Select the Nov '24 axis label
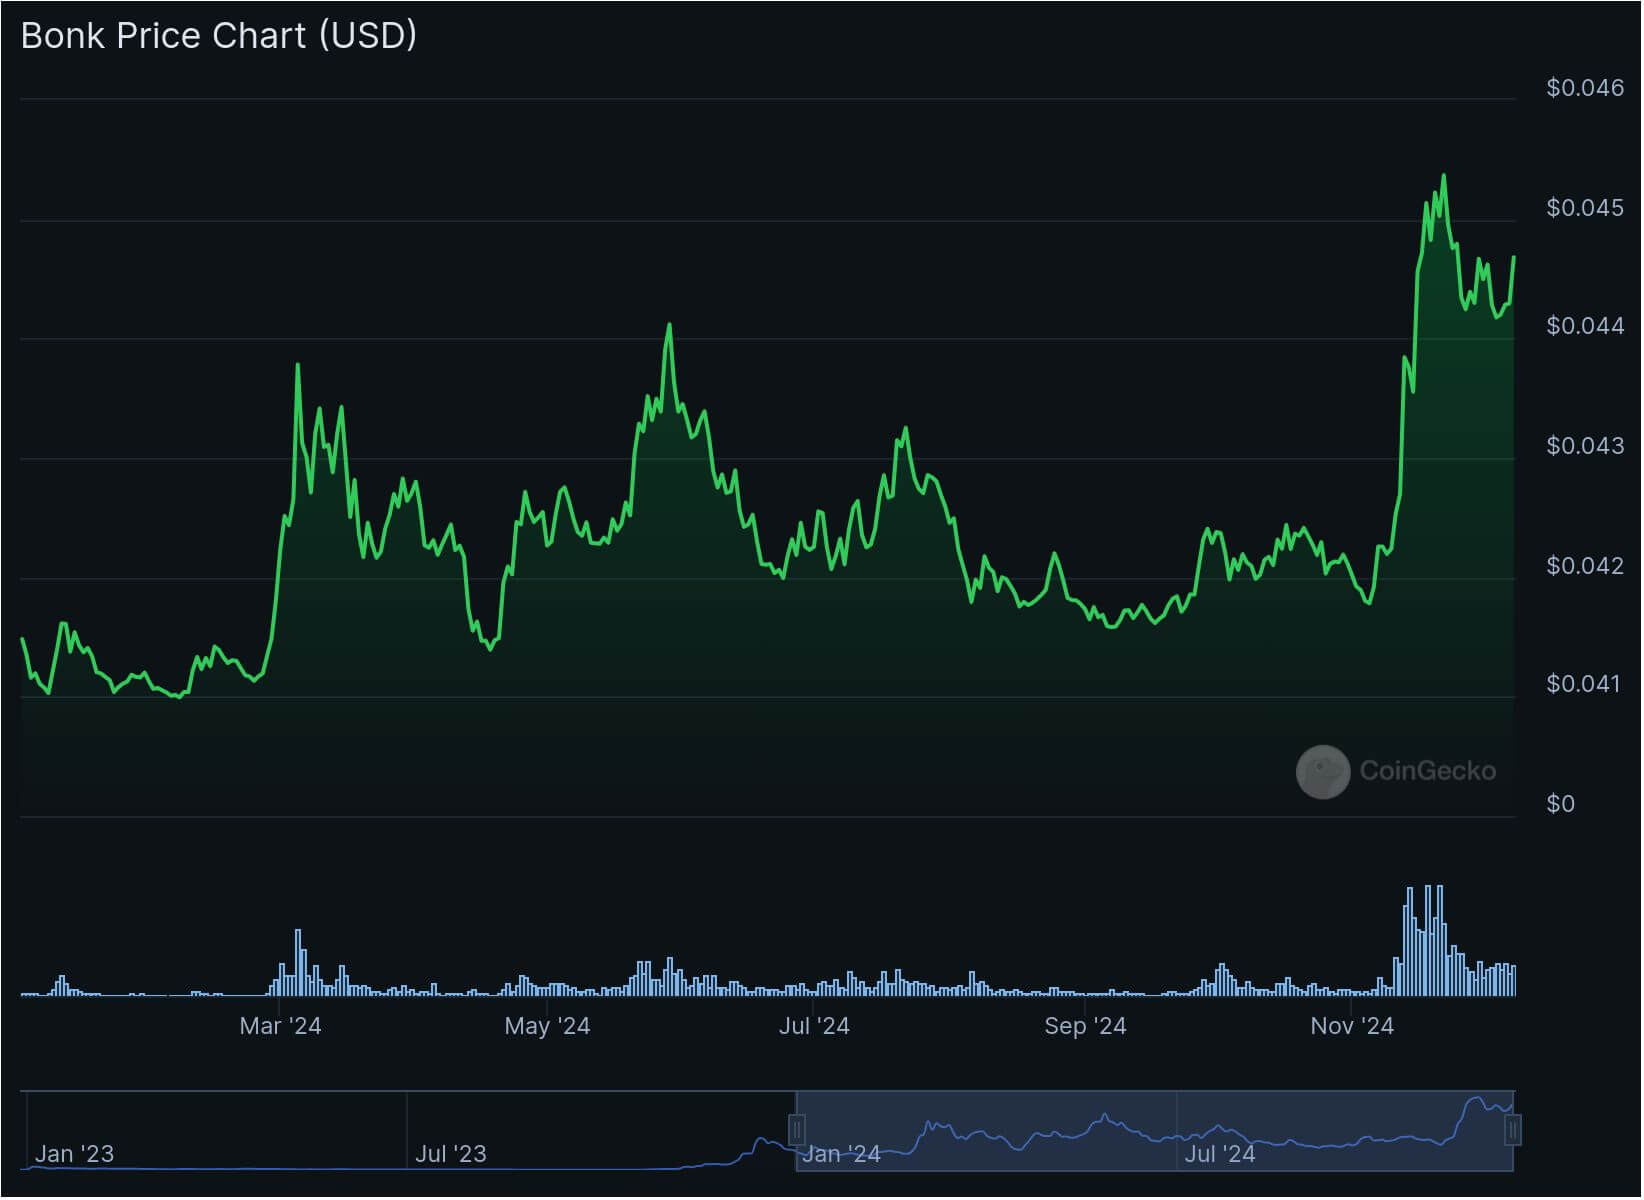Image resolution: width=1644 pixels, height=1200 pixels. [x=1352, y=1026]
